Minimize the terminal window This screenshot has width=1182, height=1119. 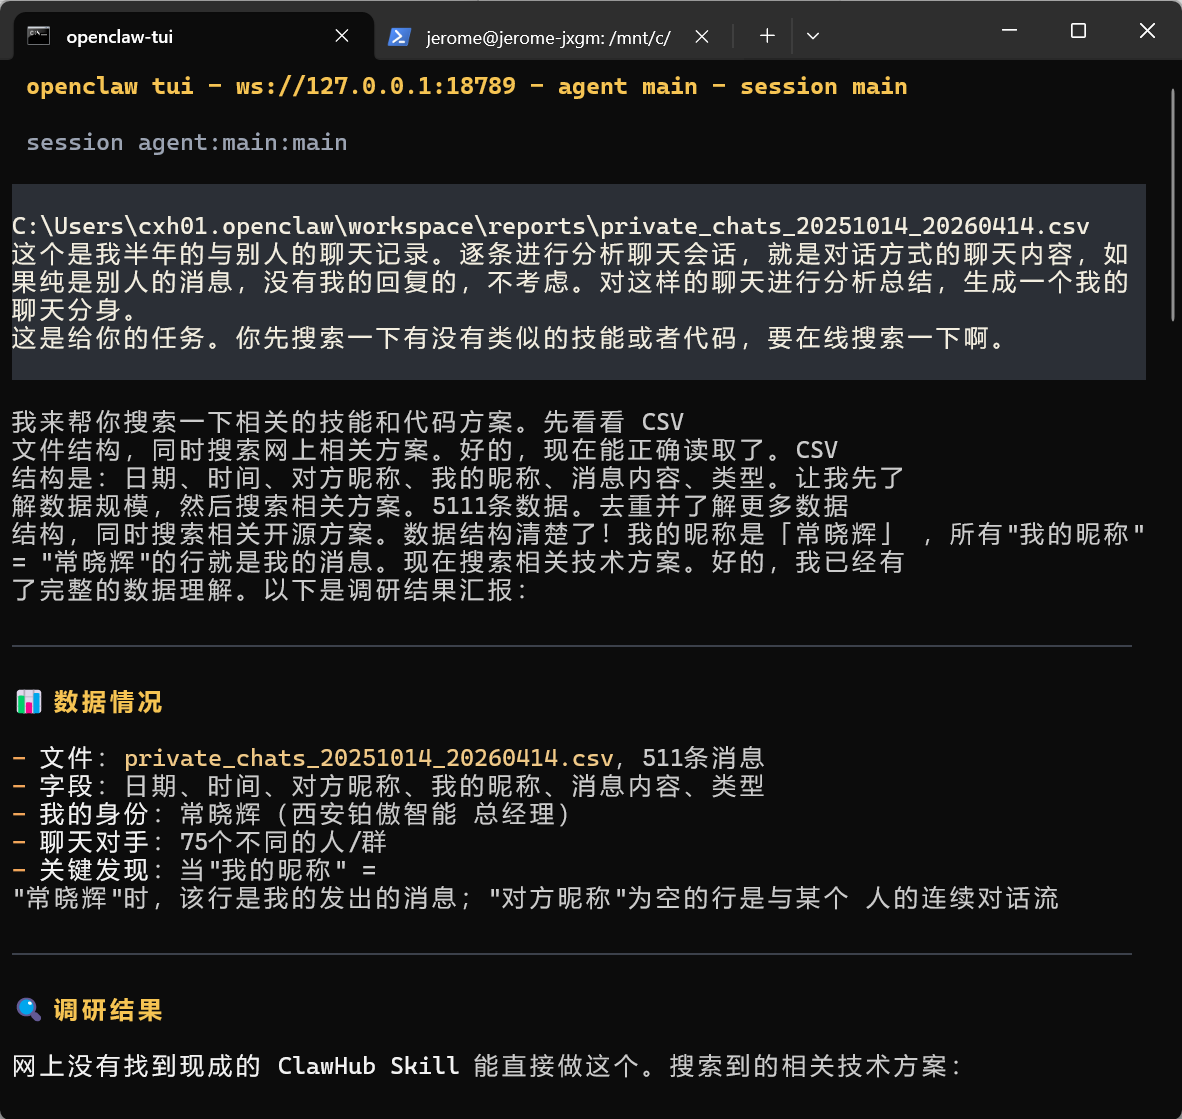1009,31
